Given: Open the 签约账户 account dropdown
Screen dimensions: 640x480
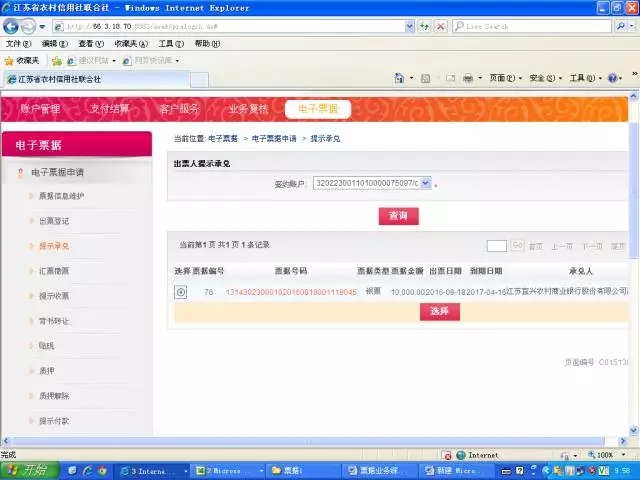Looking at the screenshot, I should (425, 183).
